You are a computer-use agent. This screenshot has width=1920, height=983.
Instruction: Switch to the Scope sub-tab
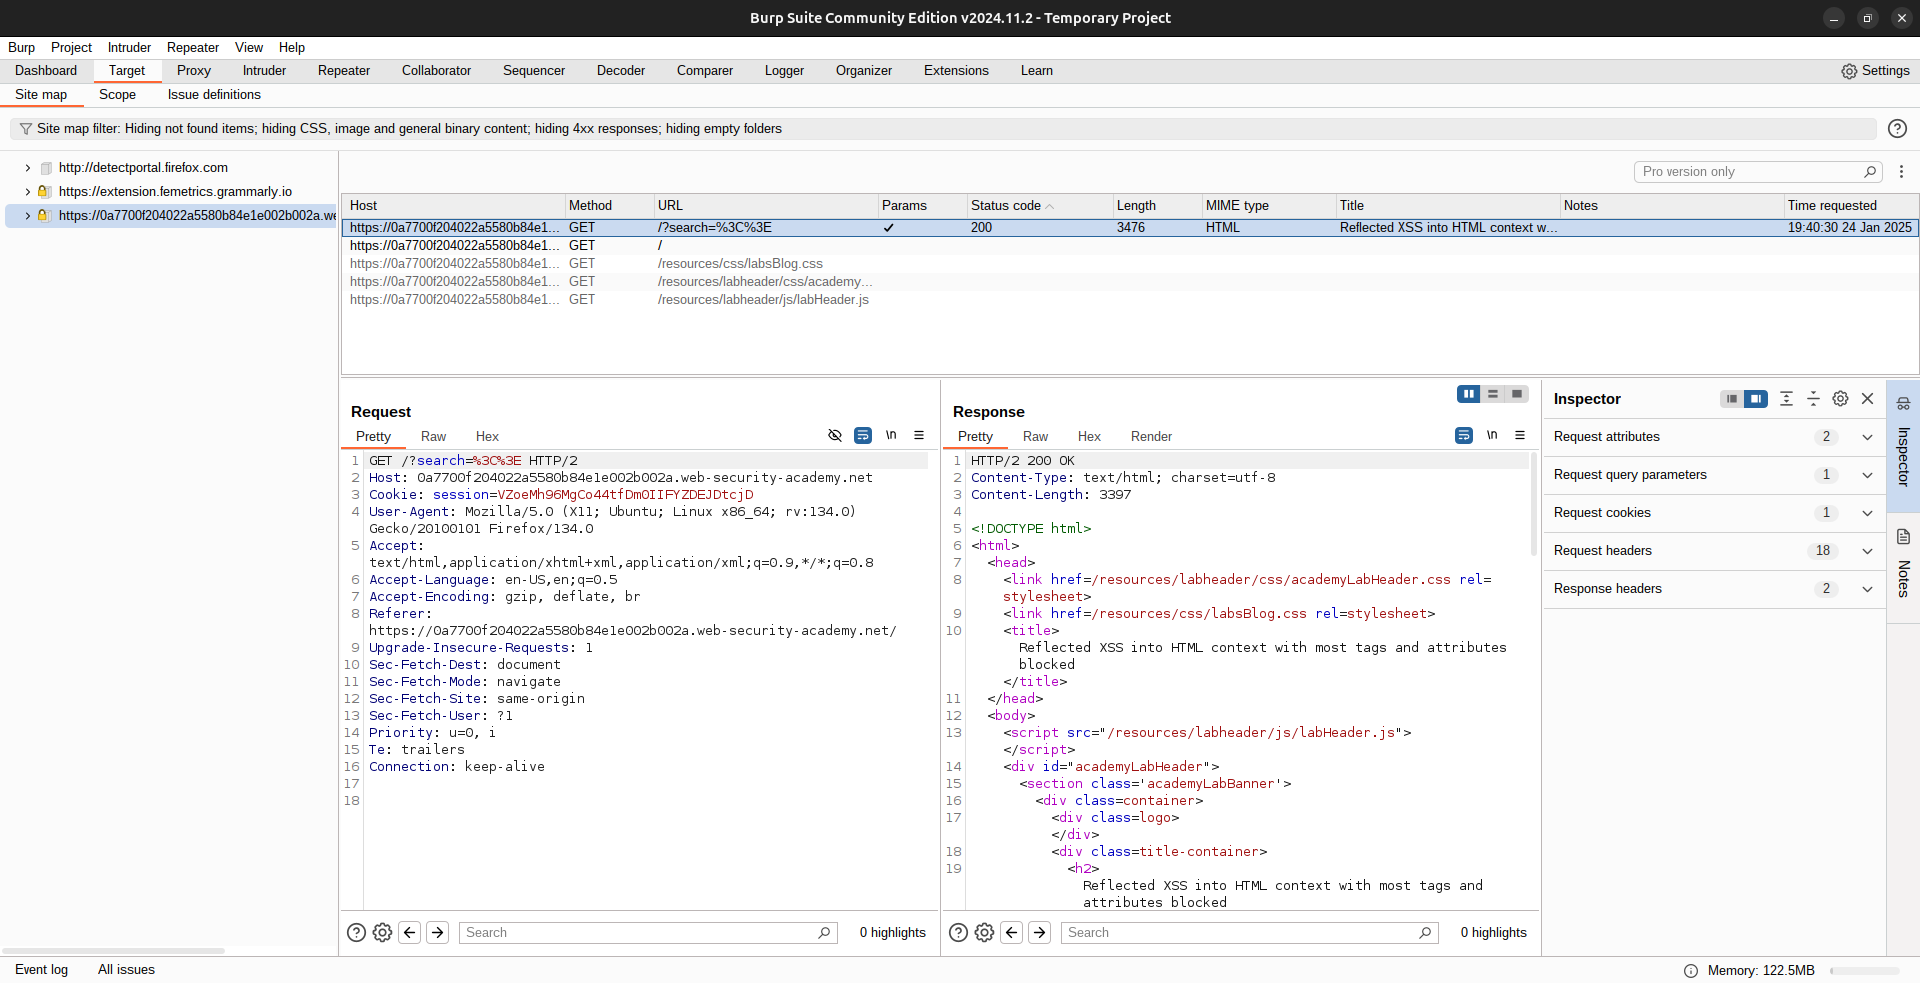point(117,95)
